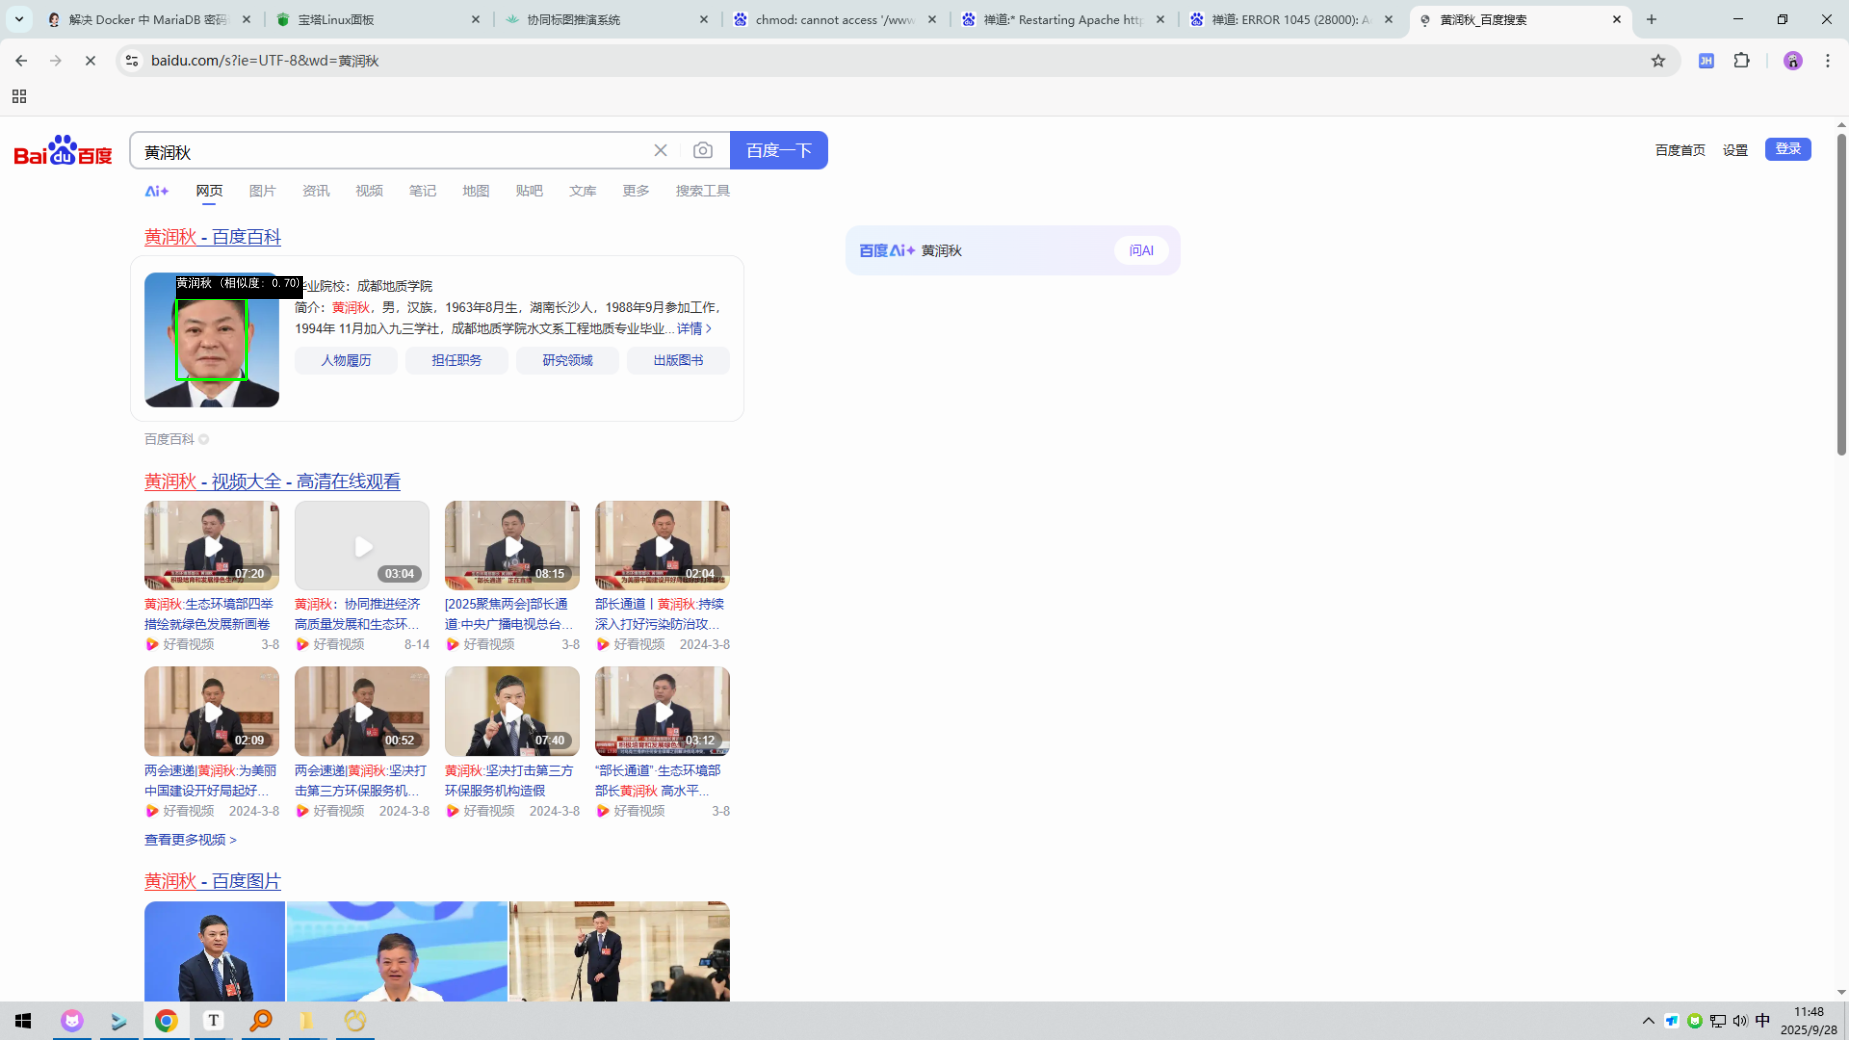Expand the system tray hidden icons
The image size is (1849, 1040).
tap(1647, 1020)
